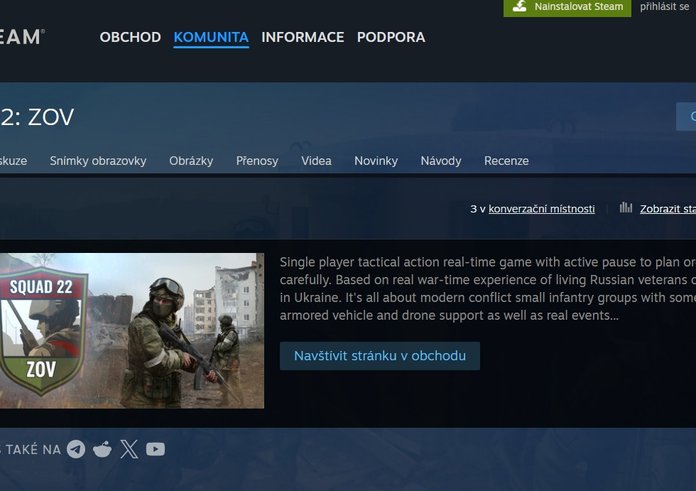Click Nainstalovat Steam button
Viewport: 696px width, 491px height.
point(567,7)
